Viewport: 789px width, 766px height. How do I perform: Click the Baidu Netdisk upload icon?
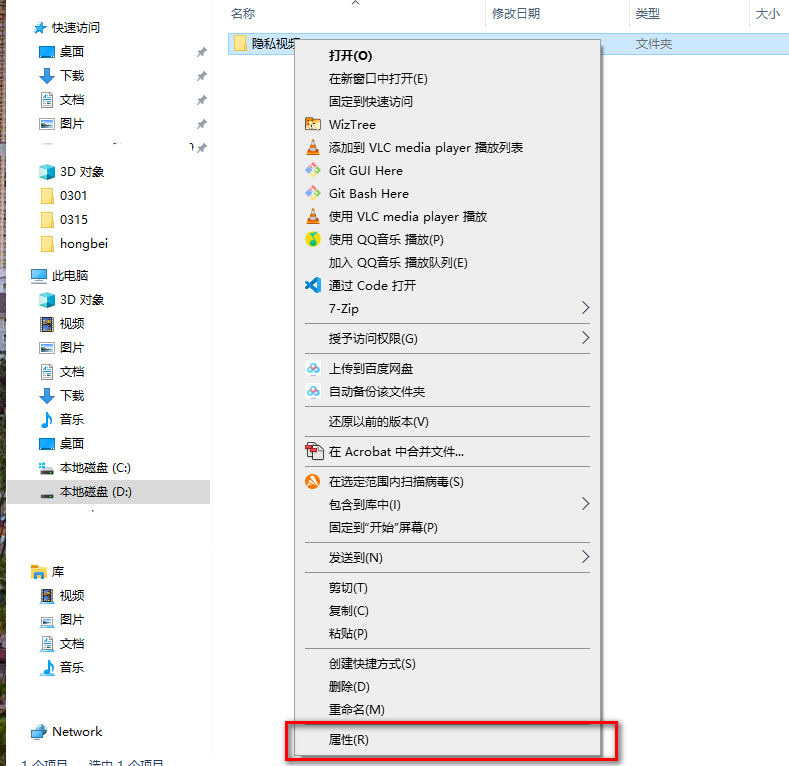coord(313,368)
